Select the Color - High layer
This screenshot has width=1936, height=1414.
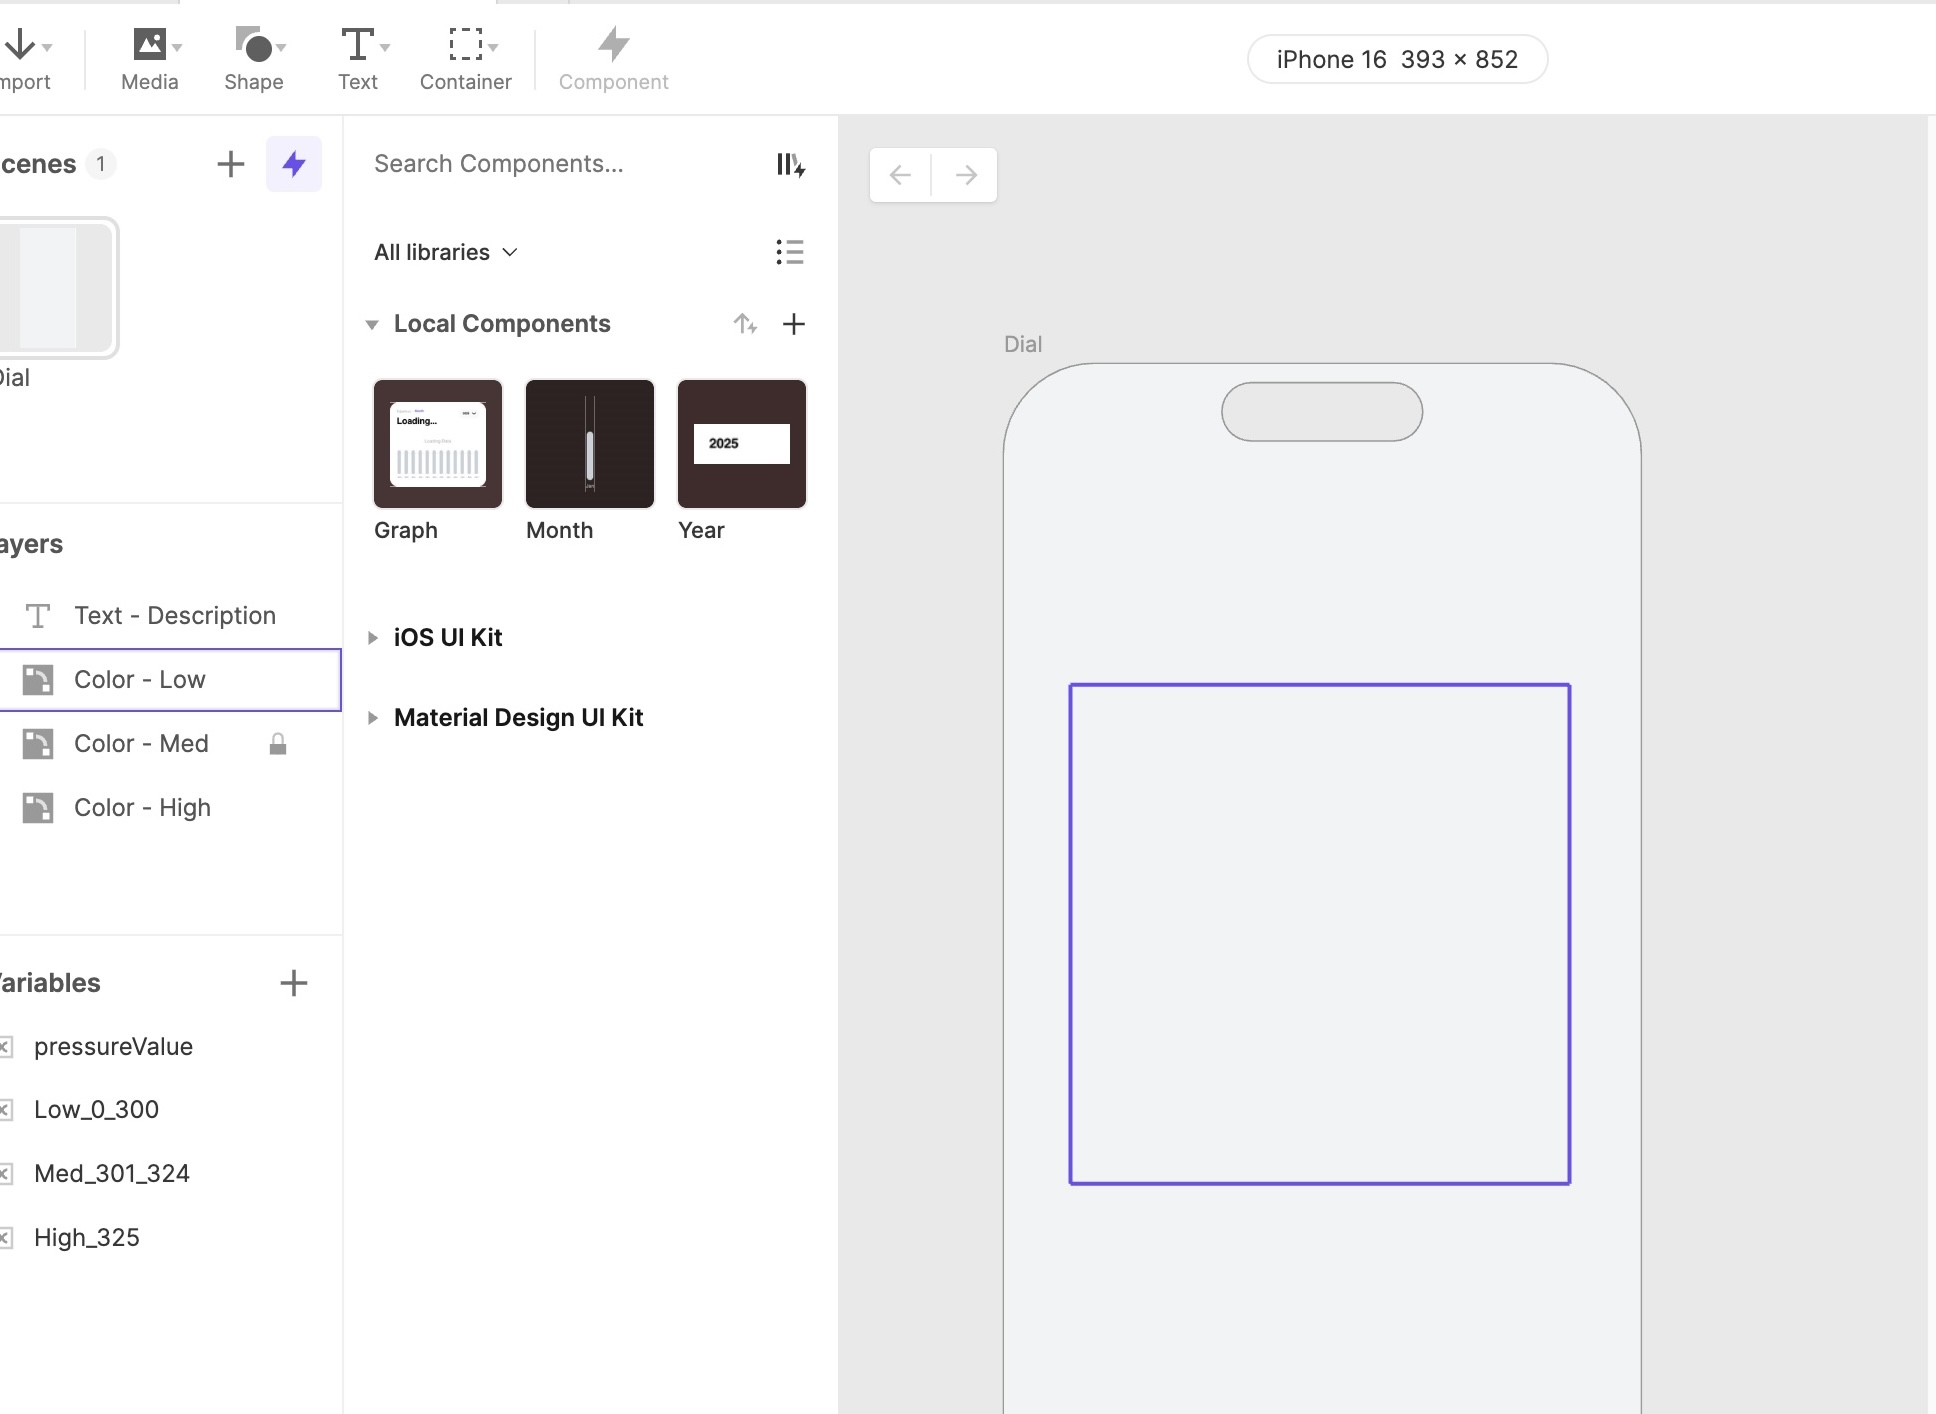[142, 808]
